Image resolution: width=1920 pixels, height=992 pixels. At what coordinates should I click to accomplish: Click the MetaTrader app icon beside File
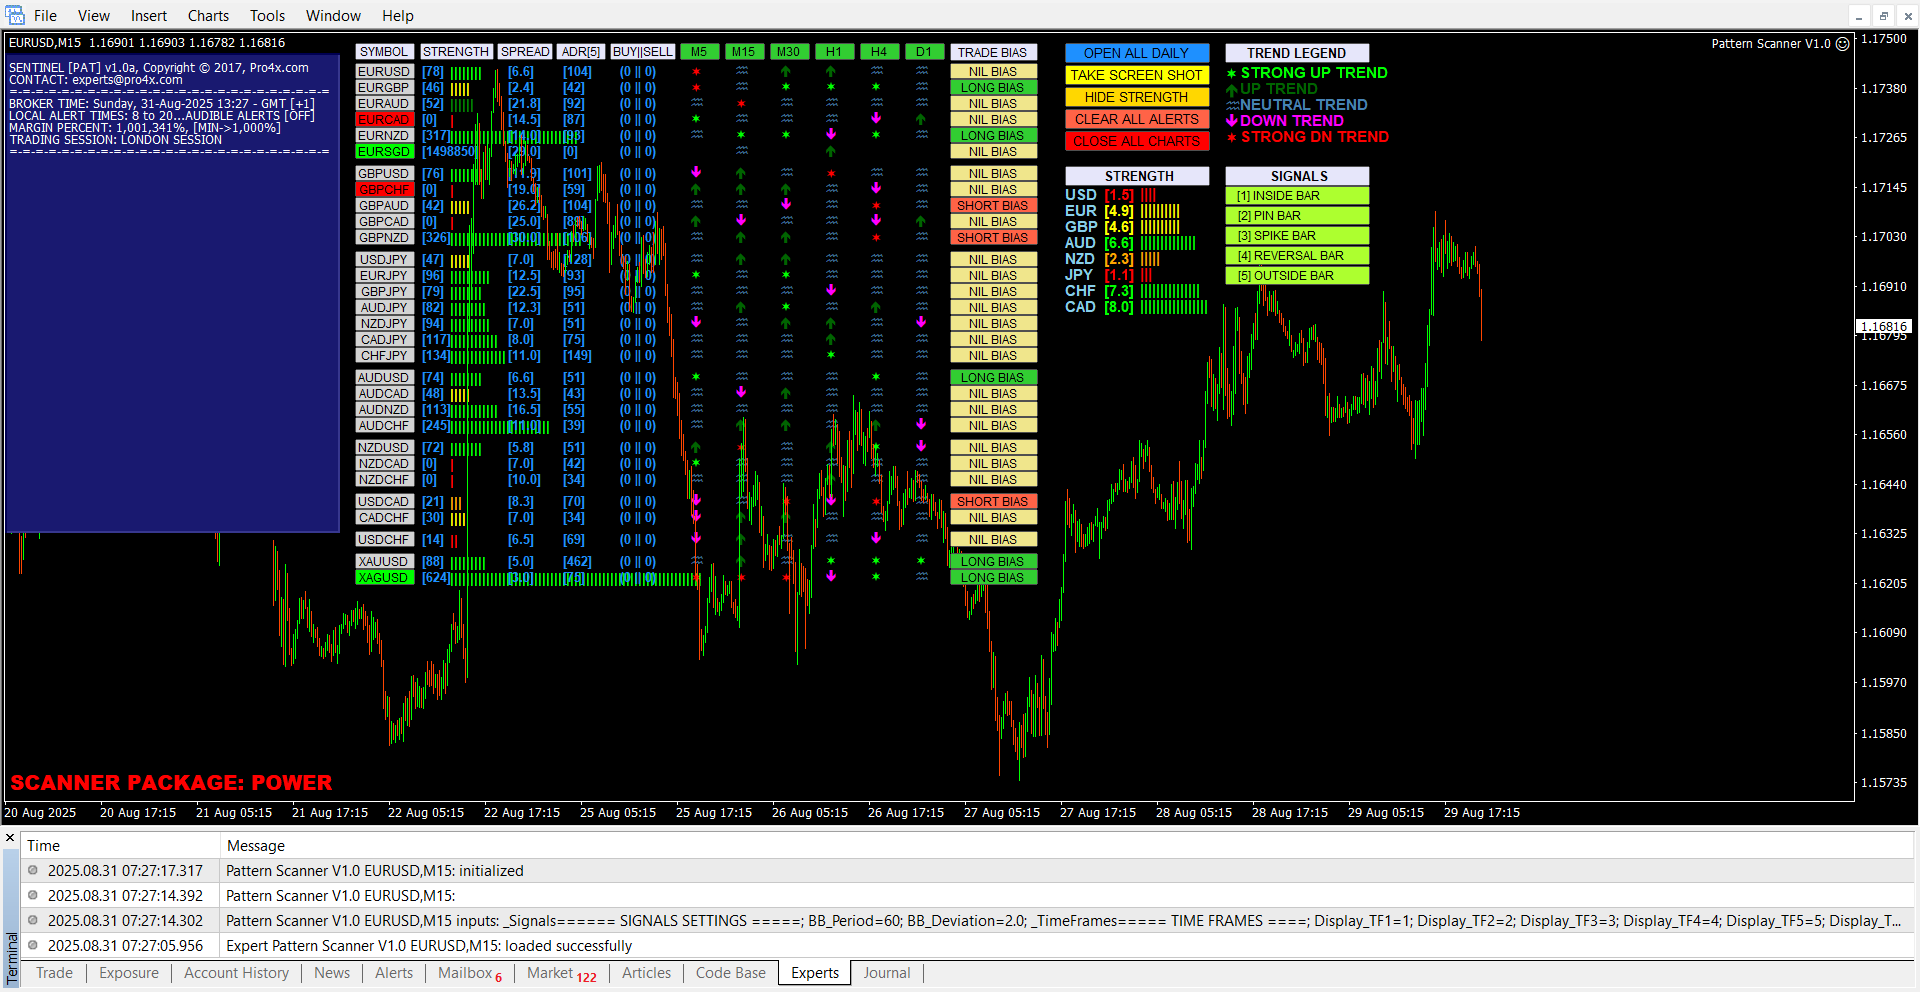point(15,15)
